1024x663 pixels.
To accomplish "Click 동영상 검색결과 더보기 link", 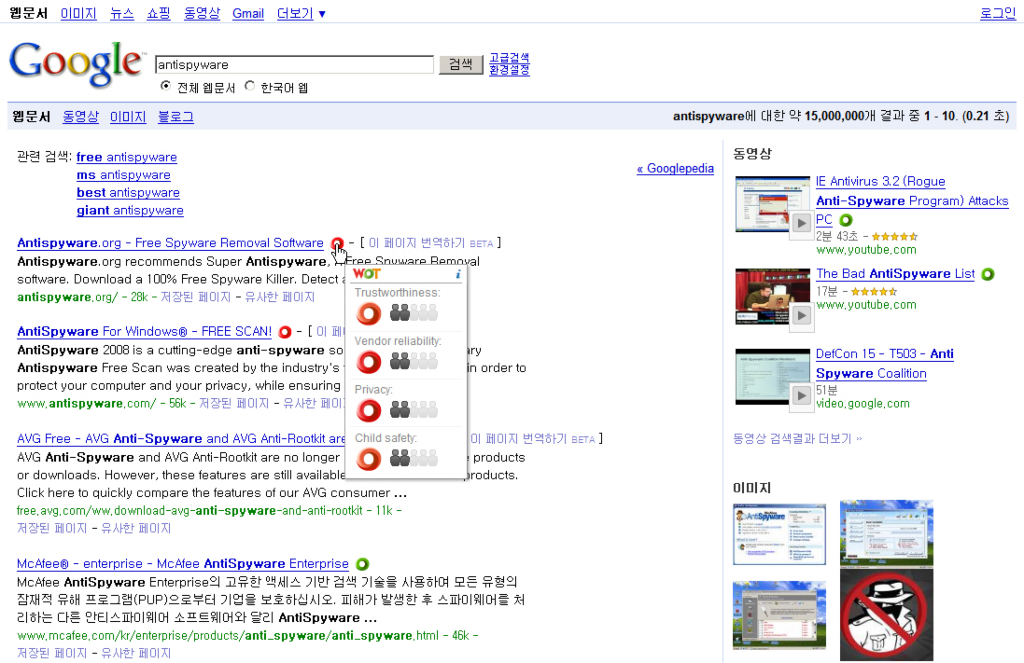I will (x=797, y=439).
